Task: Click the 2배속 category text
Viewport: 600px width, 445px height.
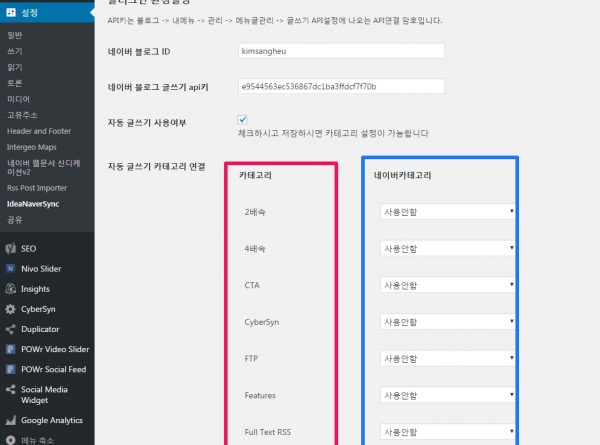Action: [x=255, y=212]
